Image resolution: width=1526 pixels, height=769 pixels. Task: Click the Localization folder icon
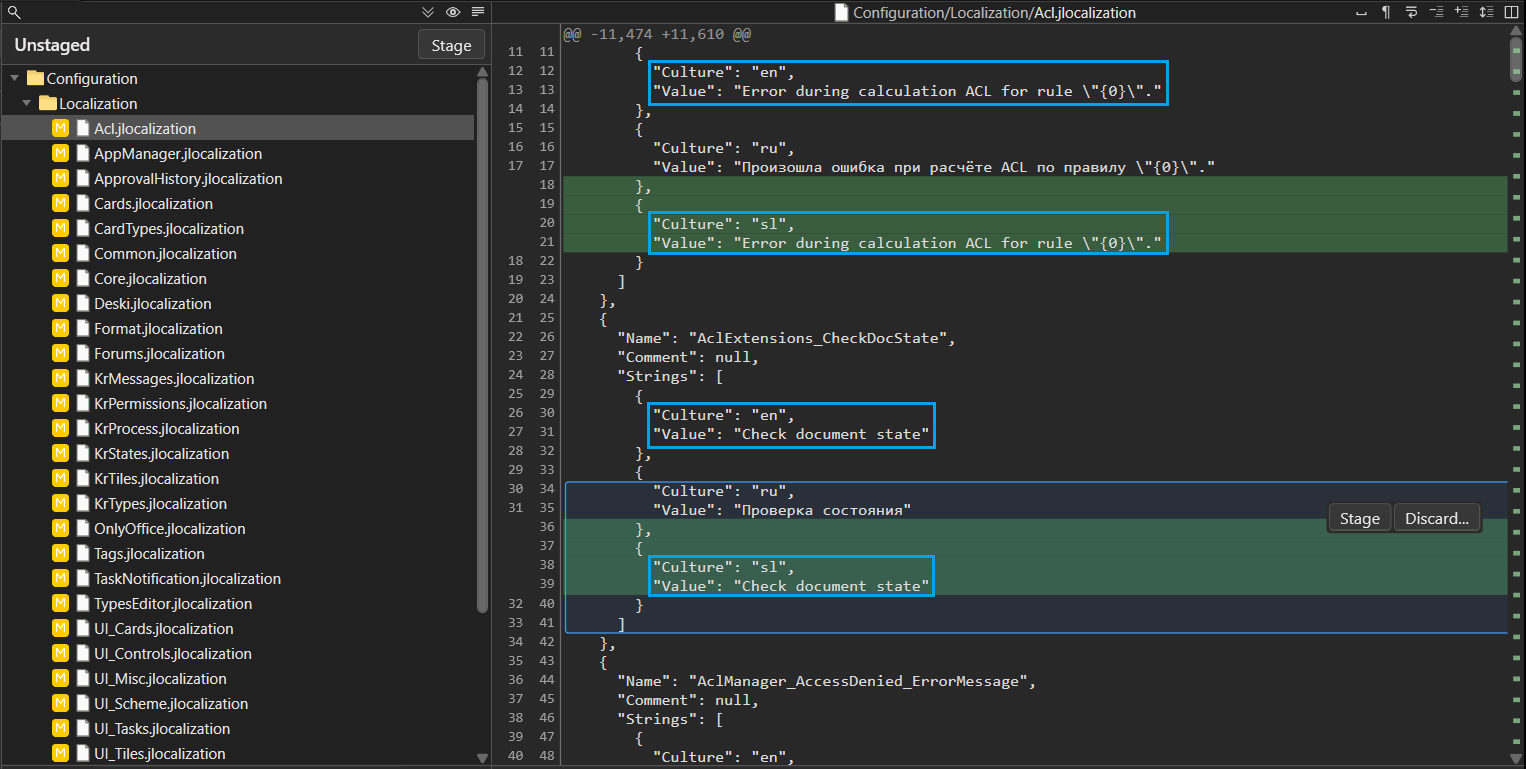[48, 103]
